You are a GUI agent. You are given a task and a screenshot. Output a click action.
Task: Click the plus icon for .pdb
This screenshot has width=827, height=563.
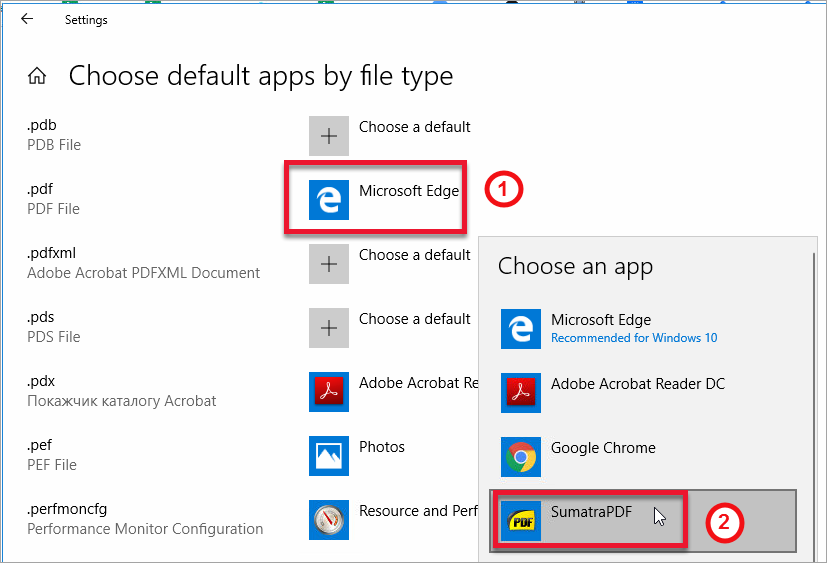click(329, 135)
